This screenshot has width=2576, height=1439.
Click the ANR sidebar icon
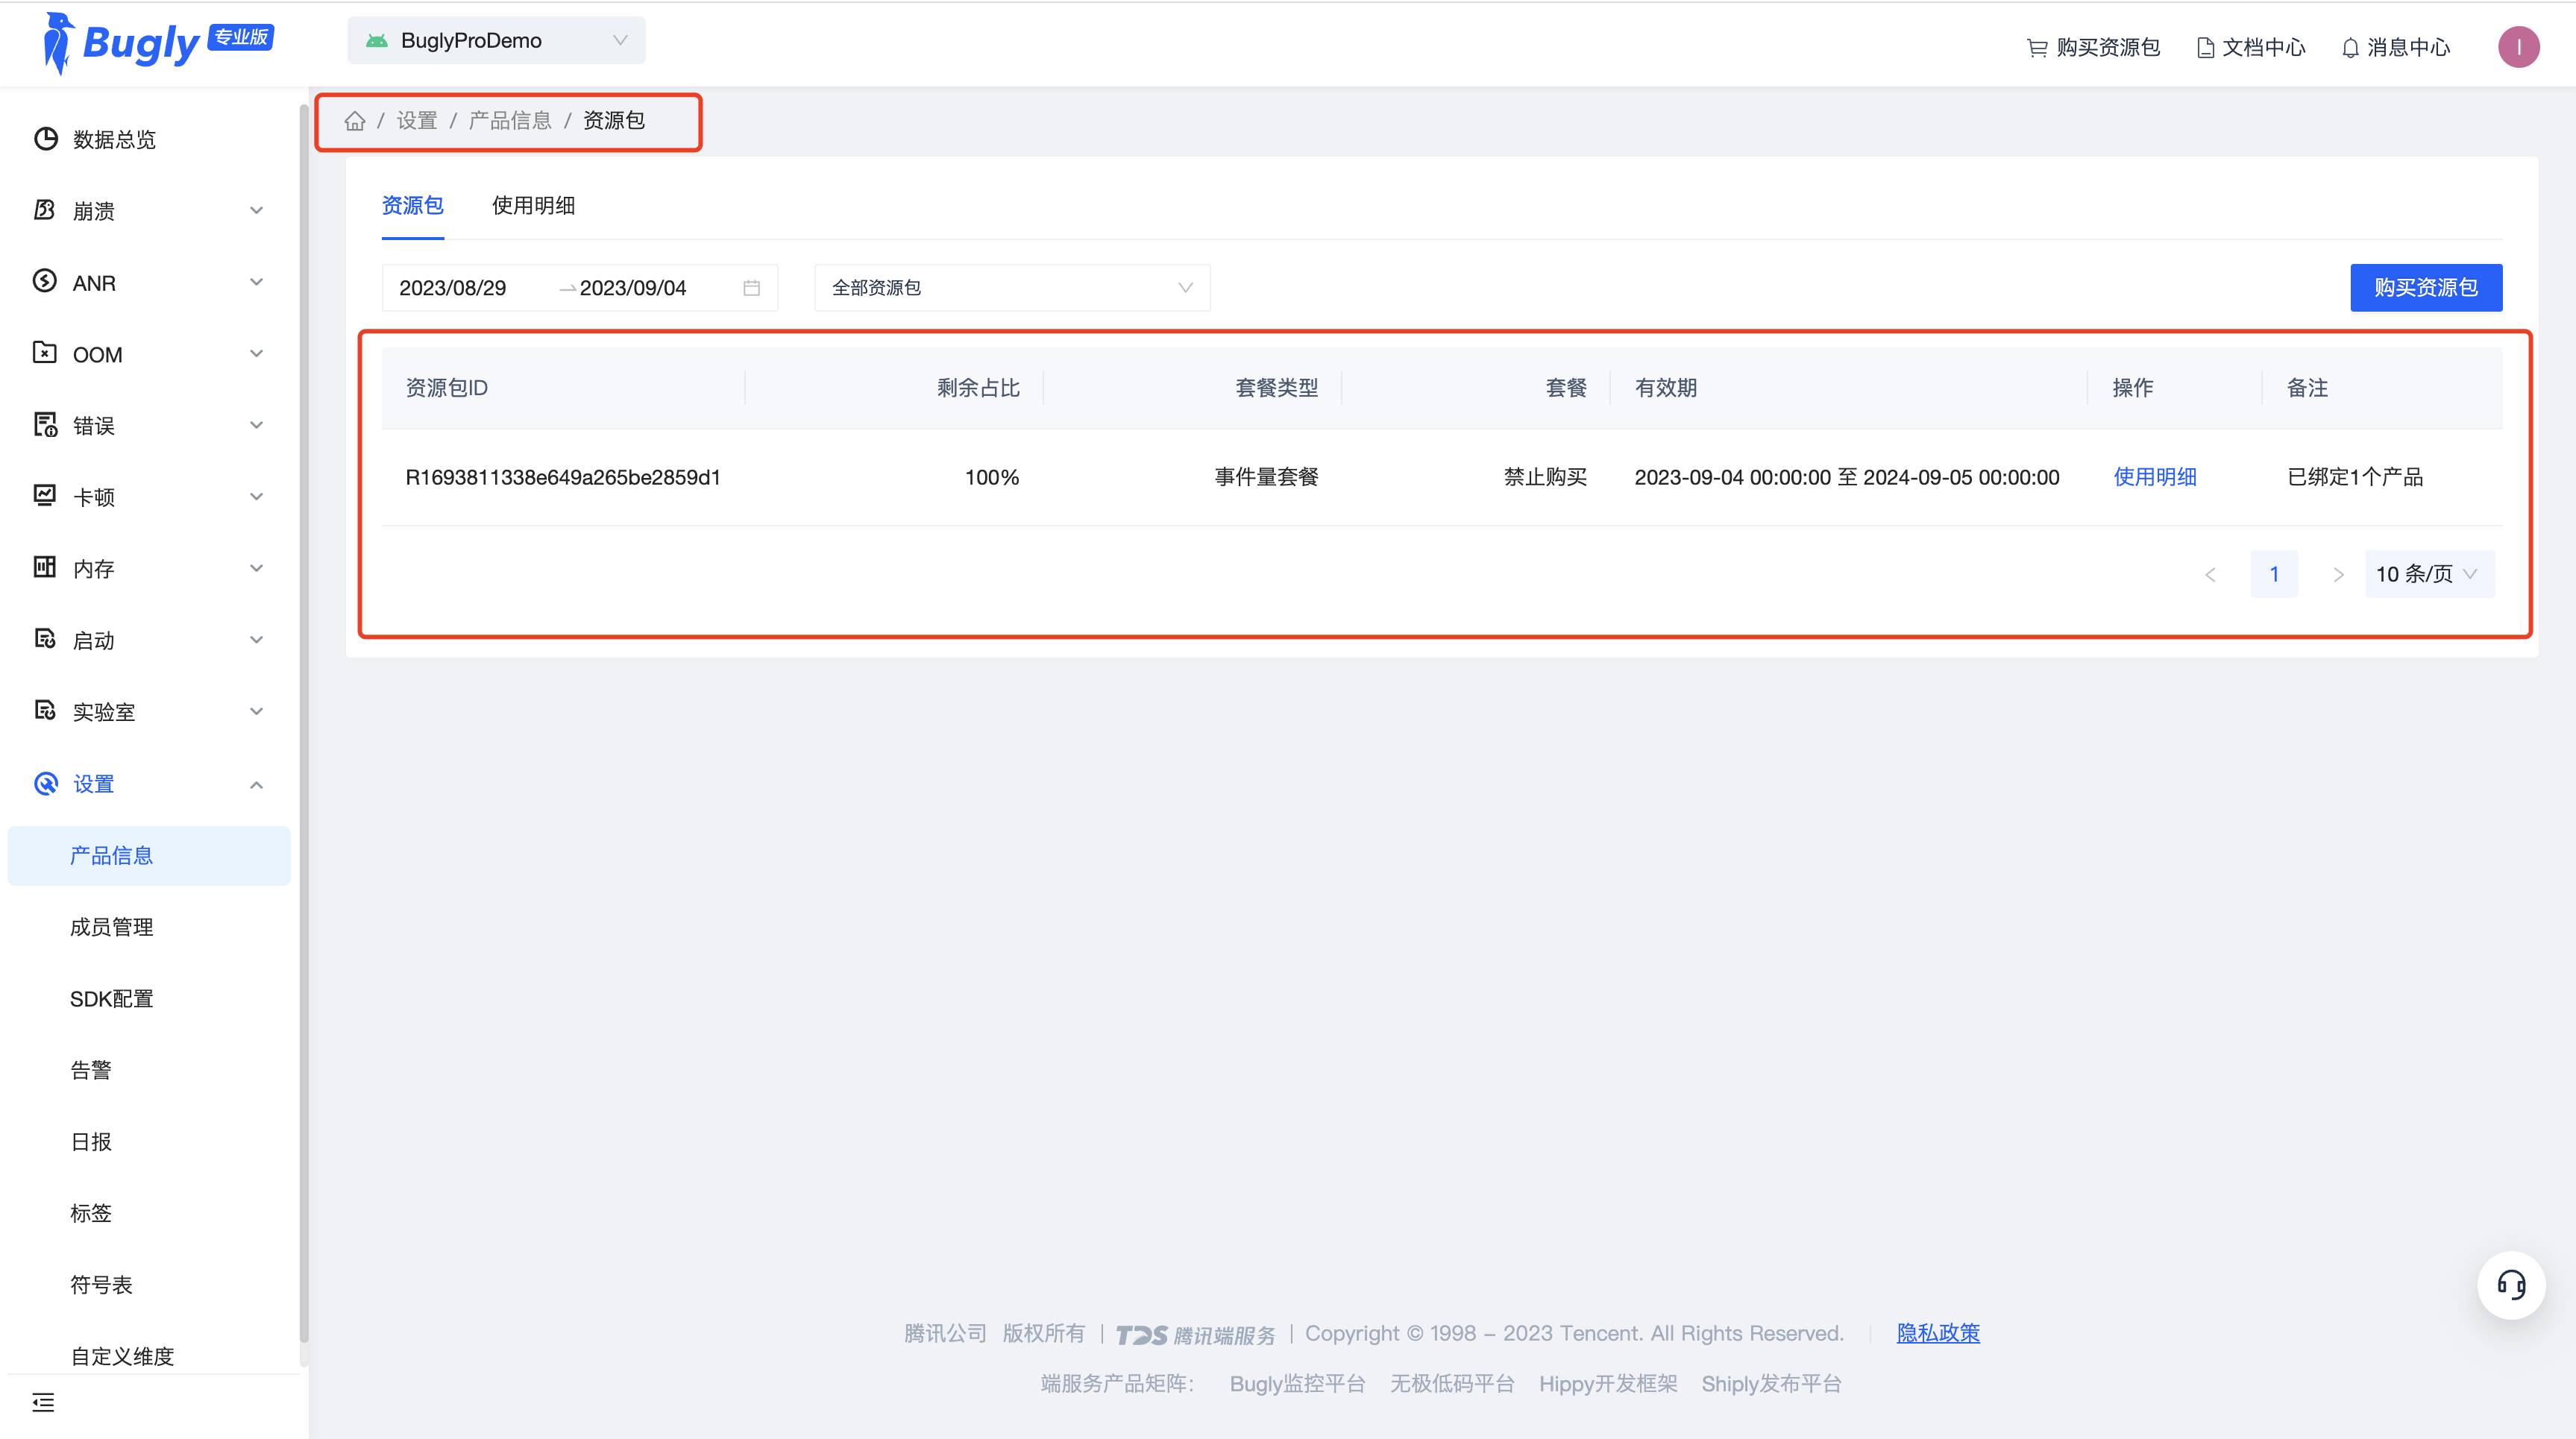point(45,282)
